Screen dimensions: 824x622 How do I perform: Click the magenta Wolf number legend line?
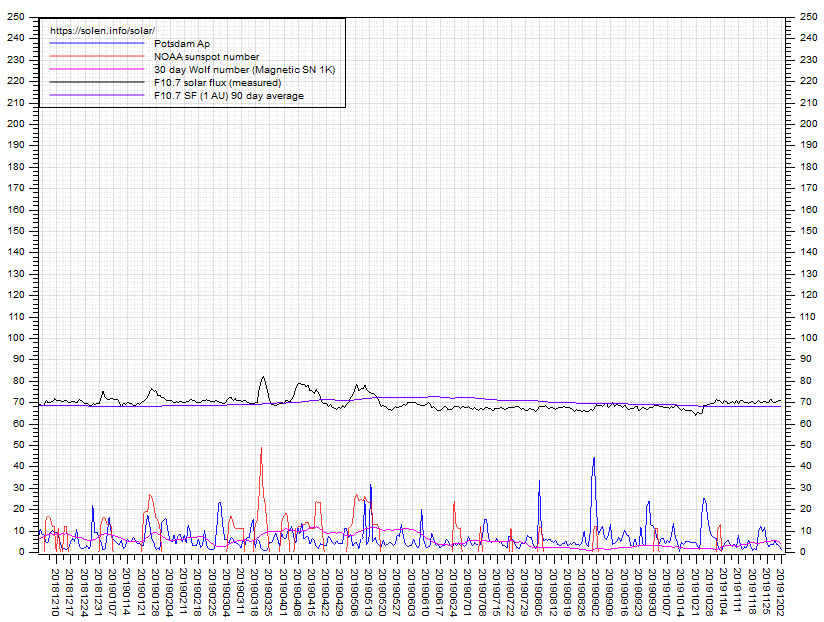(x=97, y=69)
